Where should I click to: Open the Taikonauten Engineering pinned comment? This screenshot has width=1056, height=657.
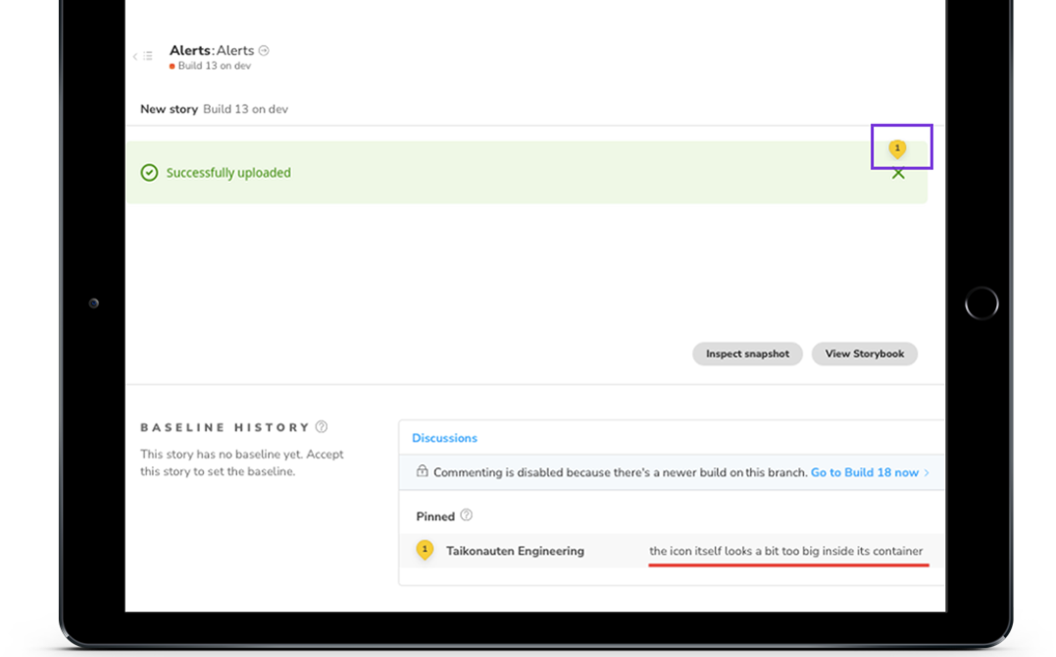pyautogui.click(x=515, y=551)
